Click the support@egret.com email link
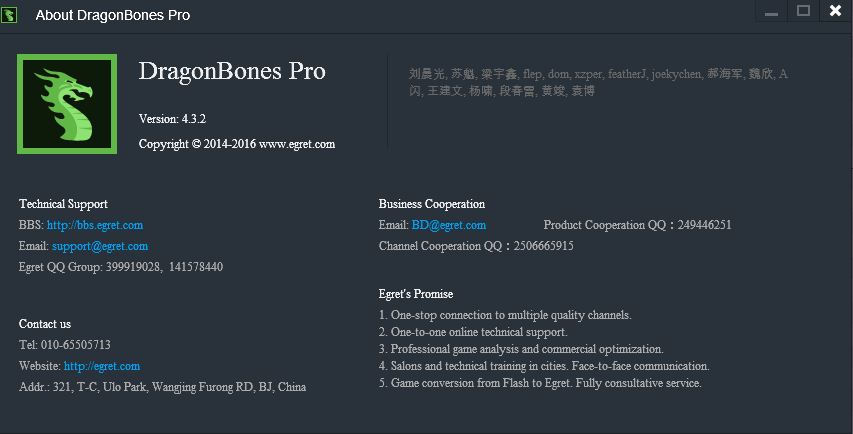The height and width of the screenshot is (434, 853). pos(100,246)
